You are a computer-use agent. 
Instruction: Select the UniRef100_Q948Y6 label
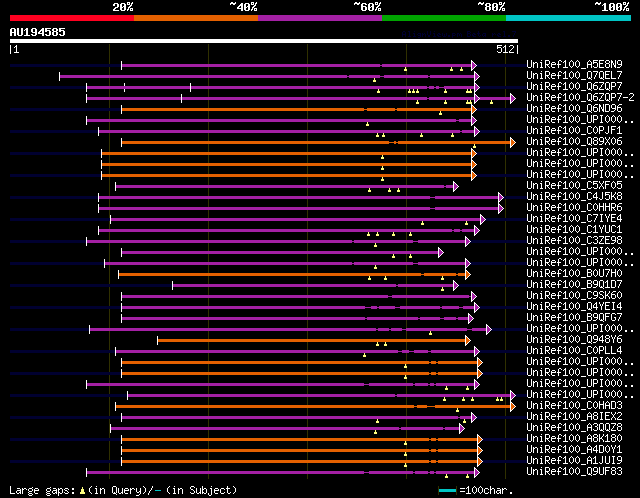tap(574, 340)
